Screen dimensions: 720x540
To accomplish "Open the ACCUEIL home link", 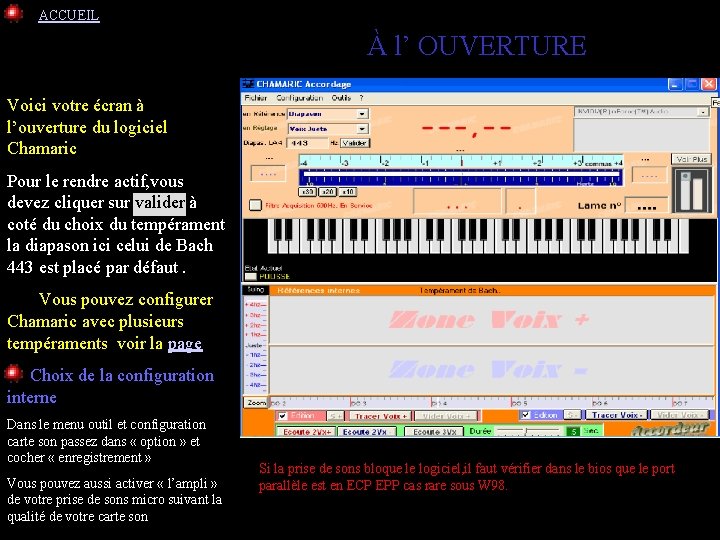I will pos(69,15).
